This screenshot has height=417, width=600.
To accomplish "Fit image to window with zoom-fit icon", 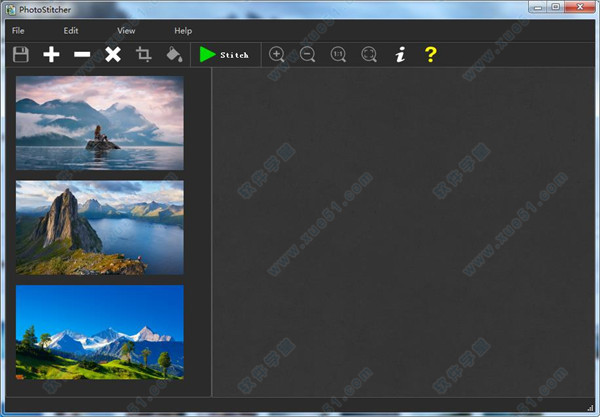I will (369, 54).
